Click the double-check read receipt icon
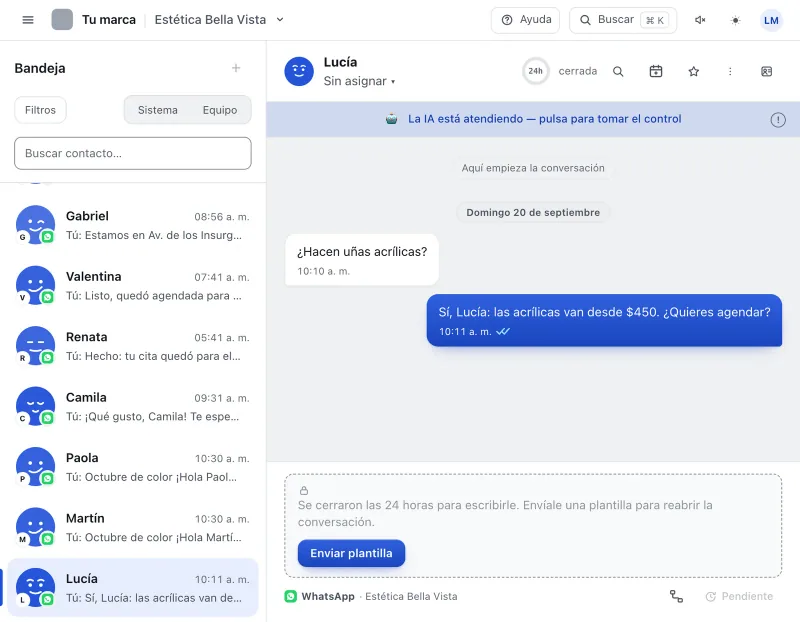Viewport: 800px width, 622px height. click(x=503, y=331)
